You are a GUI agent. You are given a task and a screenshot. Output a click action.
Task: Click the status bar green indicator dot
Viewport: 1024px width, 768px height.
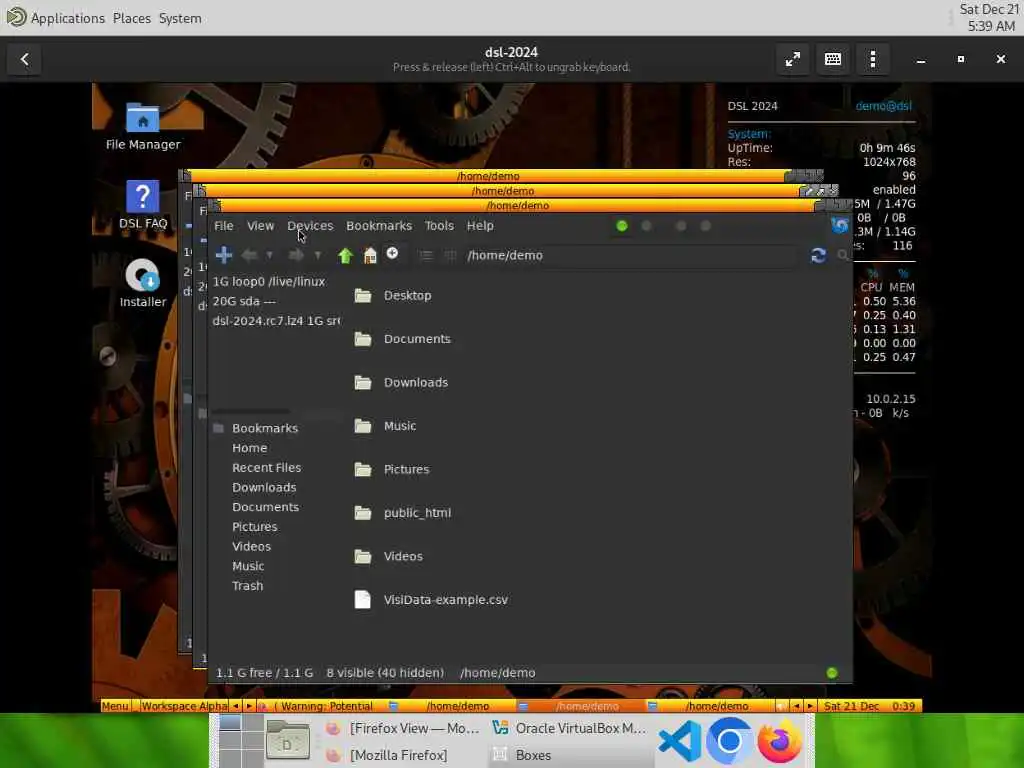(832, 673)
